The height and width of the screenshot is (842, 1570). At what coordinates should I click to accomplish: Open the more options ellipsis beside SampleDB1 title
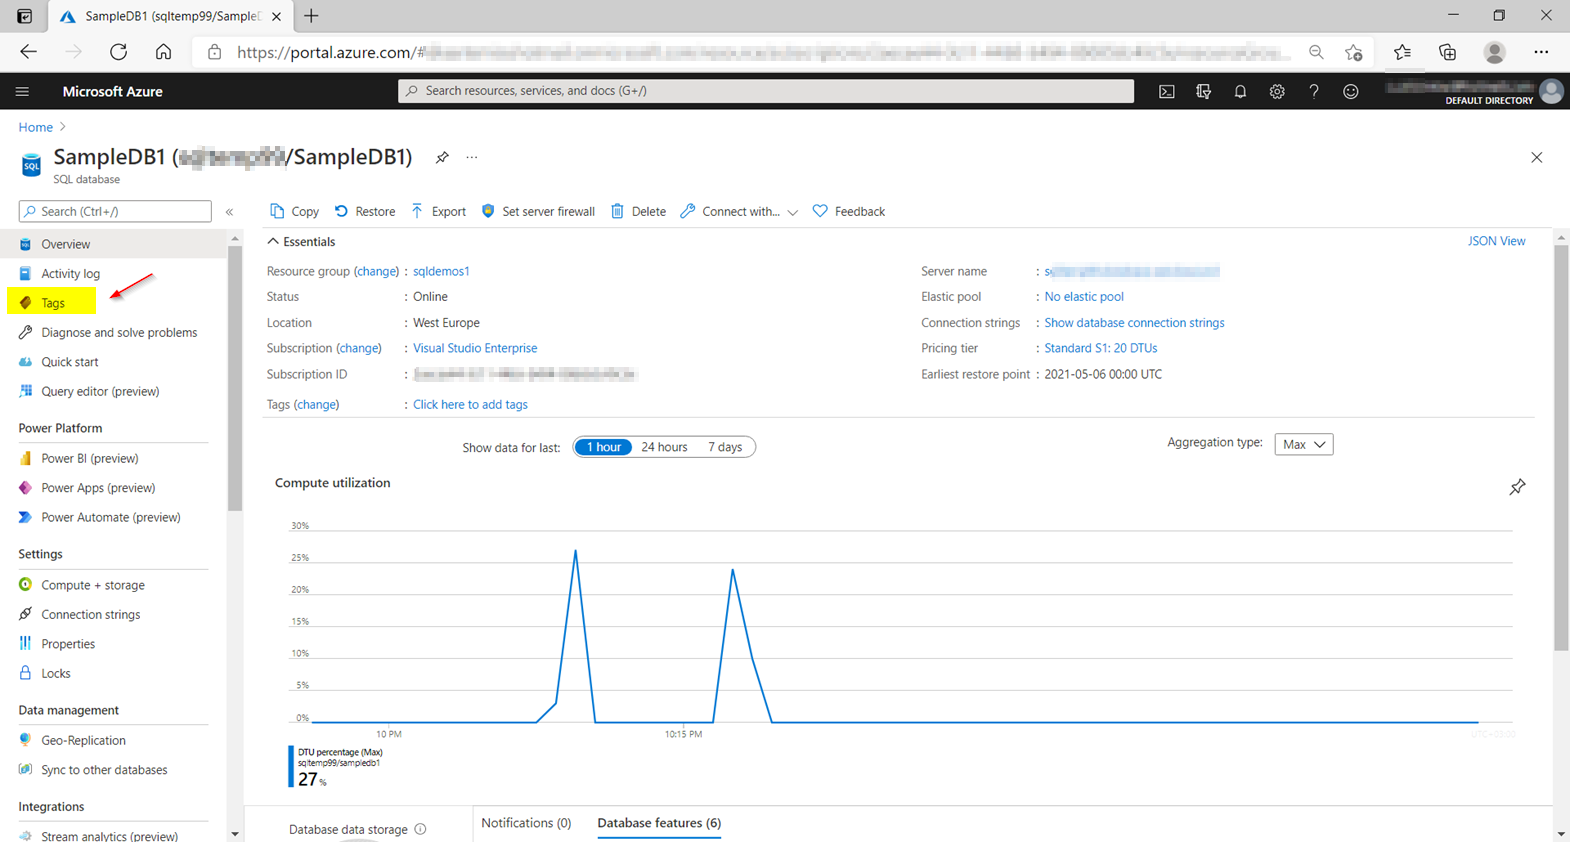point(472,157)
